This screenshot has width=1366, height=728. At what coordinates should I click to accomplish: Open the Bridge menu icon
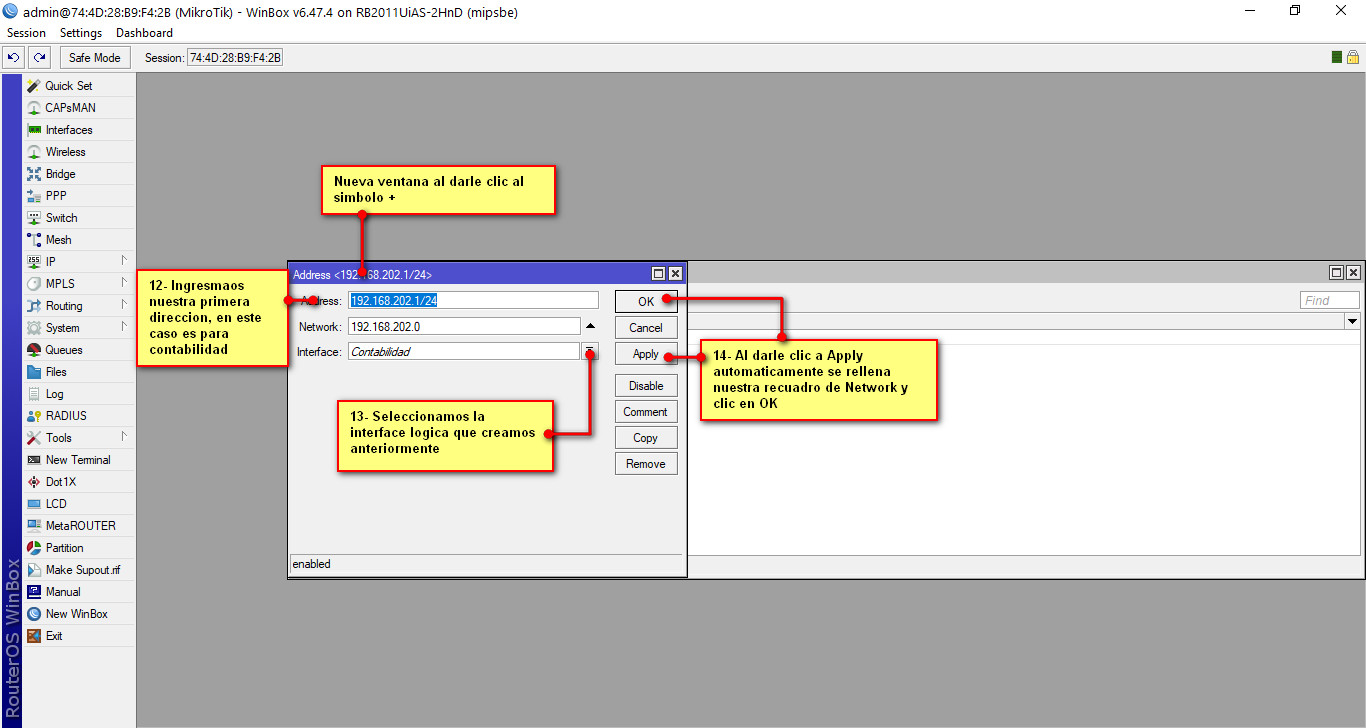click(34, 174)
